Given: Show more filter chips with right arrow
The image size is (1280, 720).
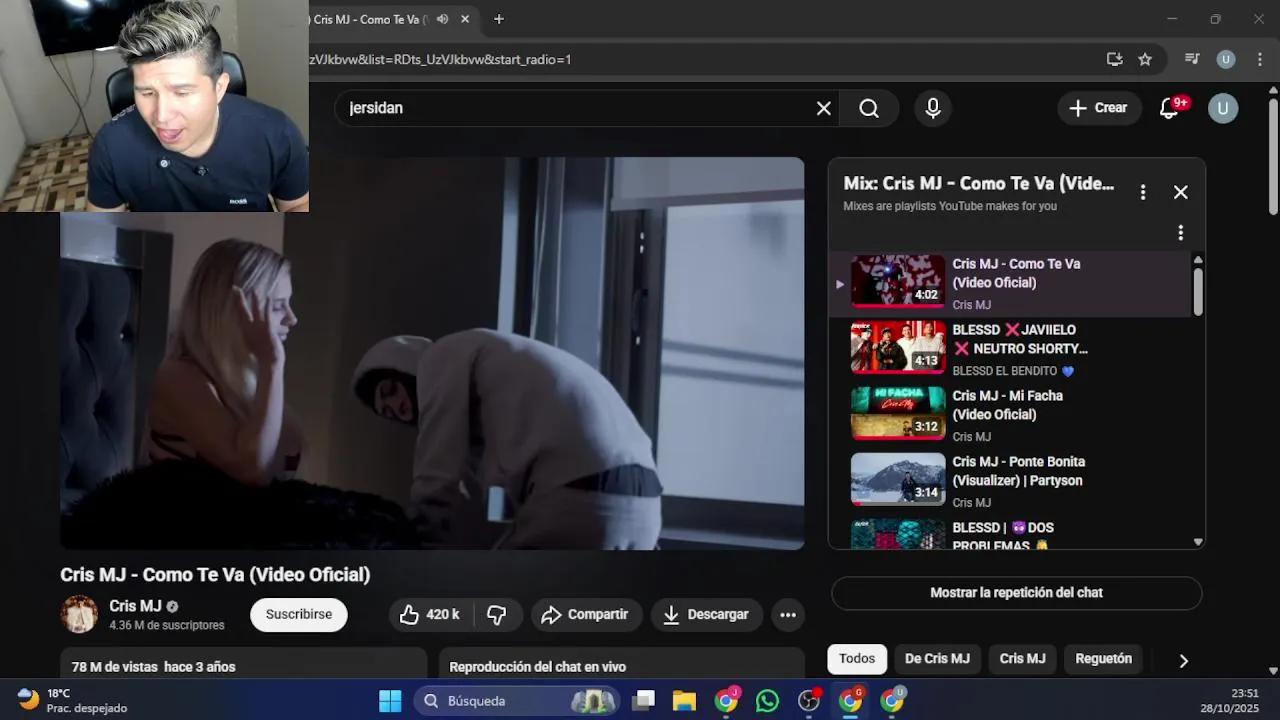Looking at the screenshot, I should (x=1183, y=660).
